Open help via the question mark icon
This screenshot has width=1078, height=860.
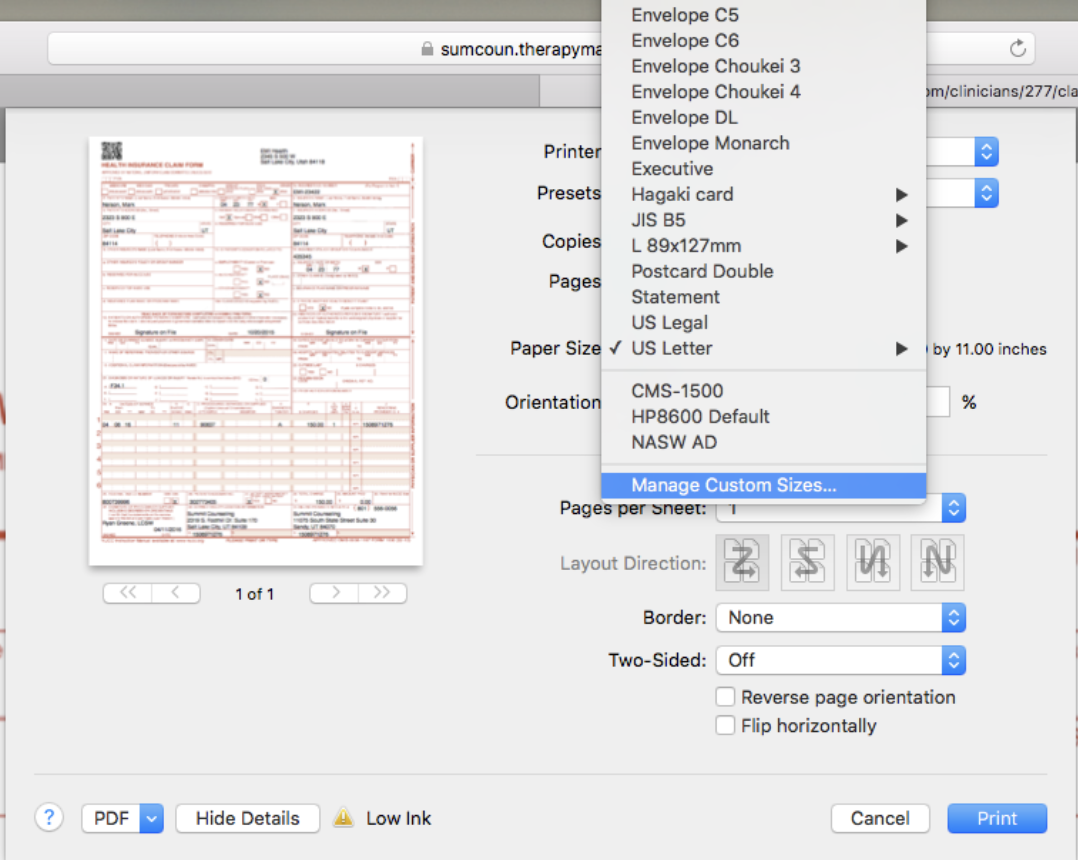click(49, 817)
